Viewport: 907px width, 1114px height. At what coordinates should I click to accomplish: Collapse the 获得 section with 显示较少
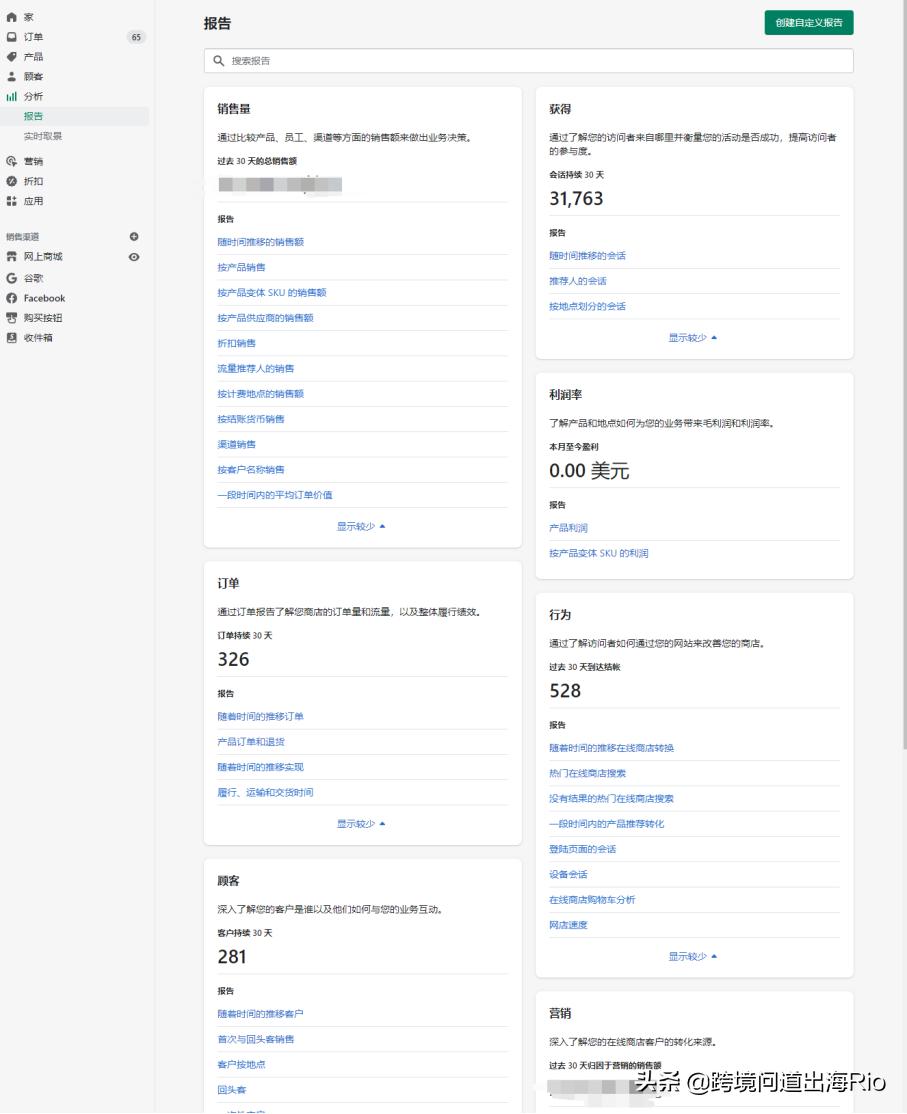point(687,337)
